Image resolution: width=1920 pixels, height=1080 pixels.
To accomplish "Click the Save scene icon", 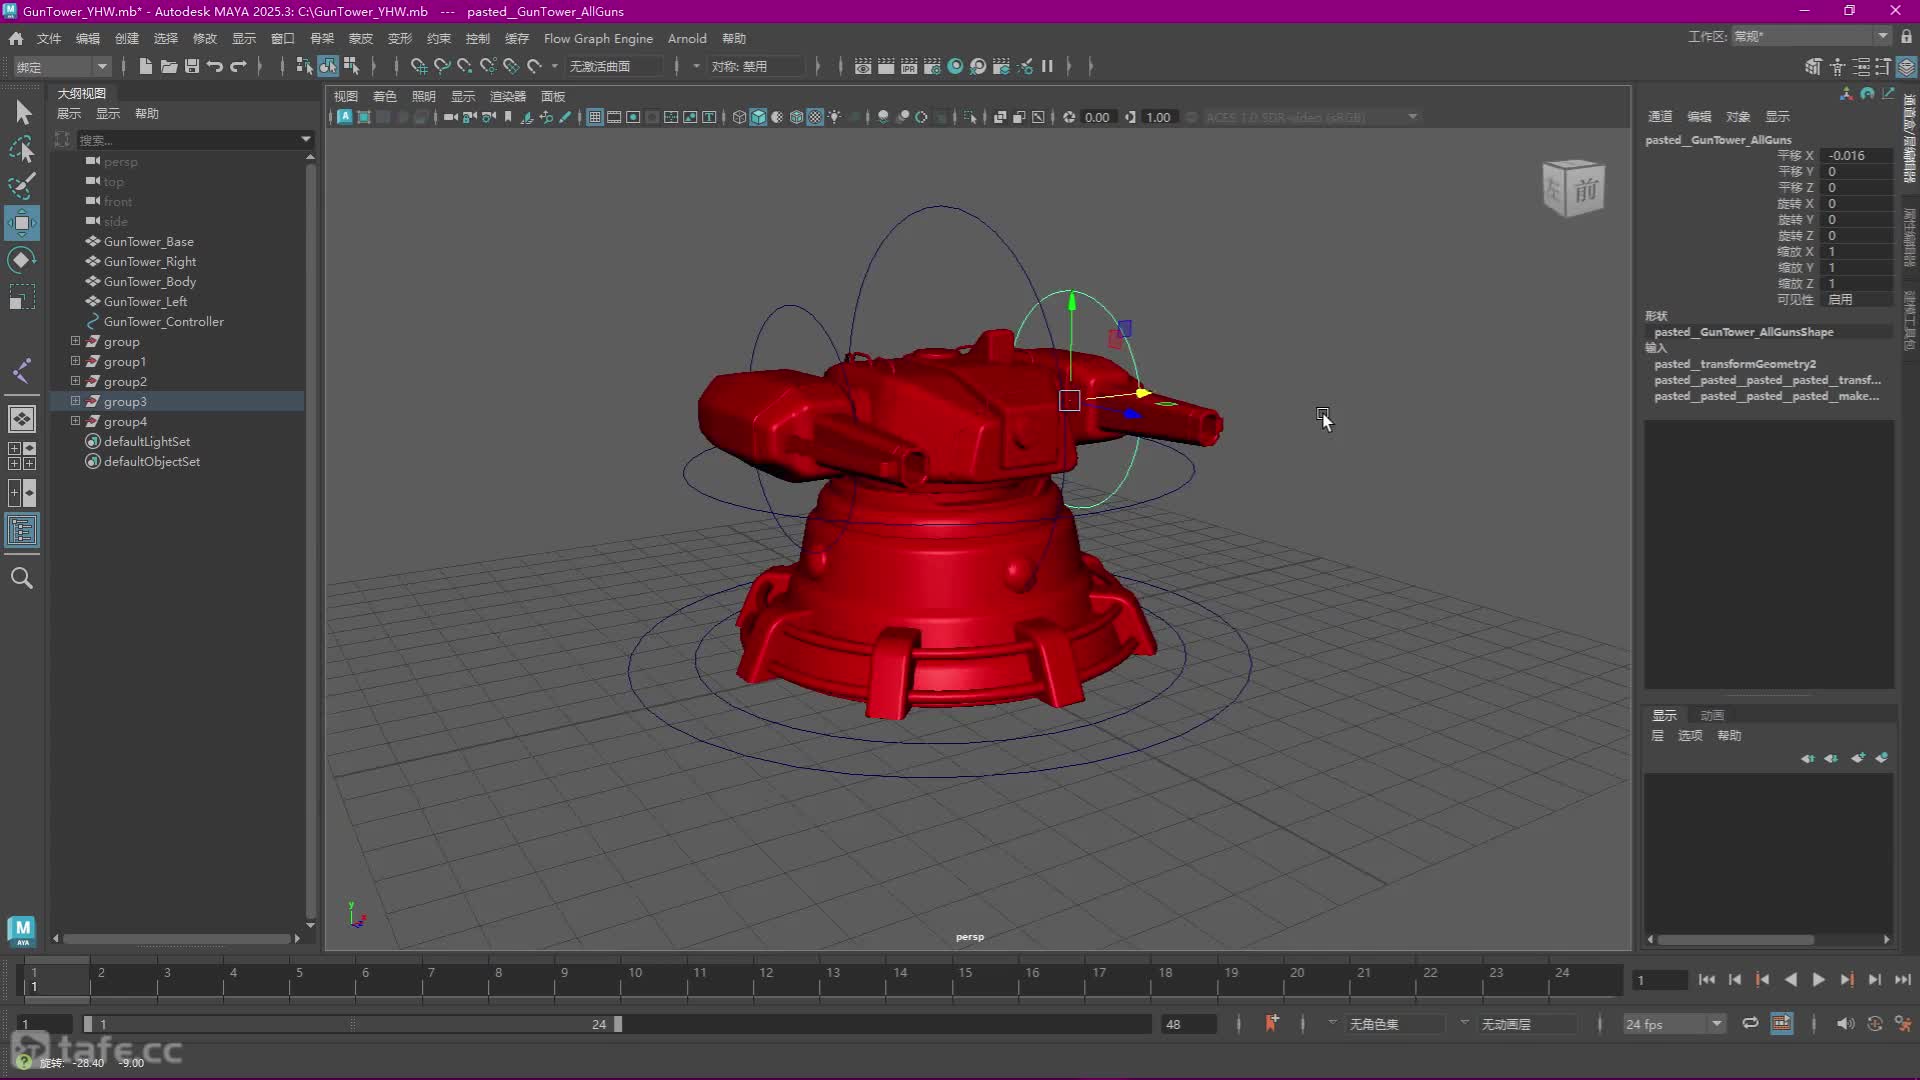I will tap(192, 66).
